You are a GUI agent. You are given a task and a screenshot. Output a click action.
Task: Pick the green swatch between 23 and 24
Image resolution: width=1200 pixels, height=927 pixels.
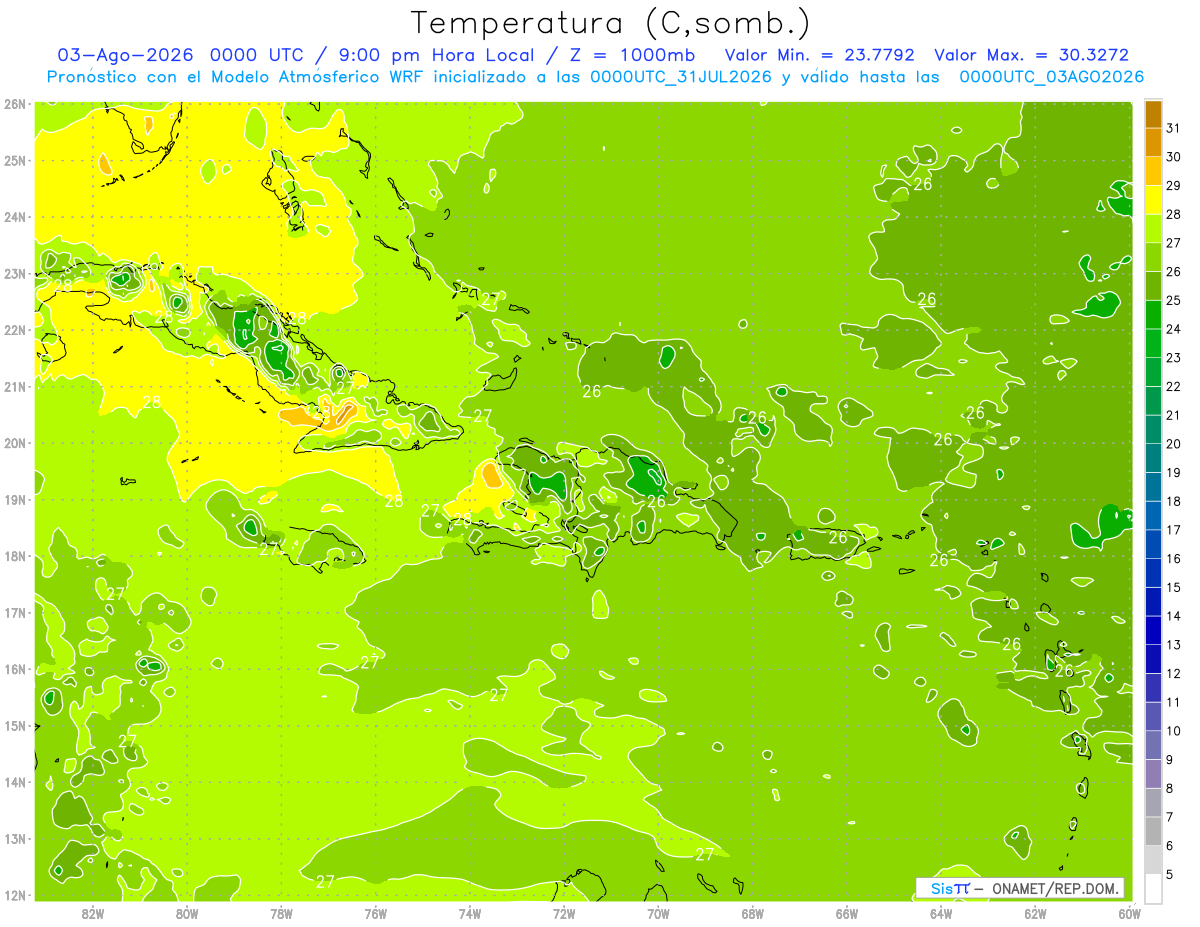(x=1153, y=343)
